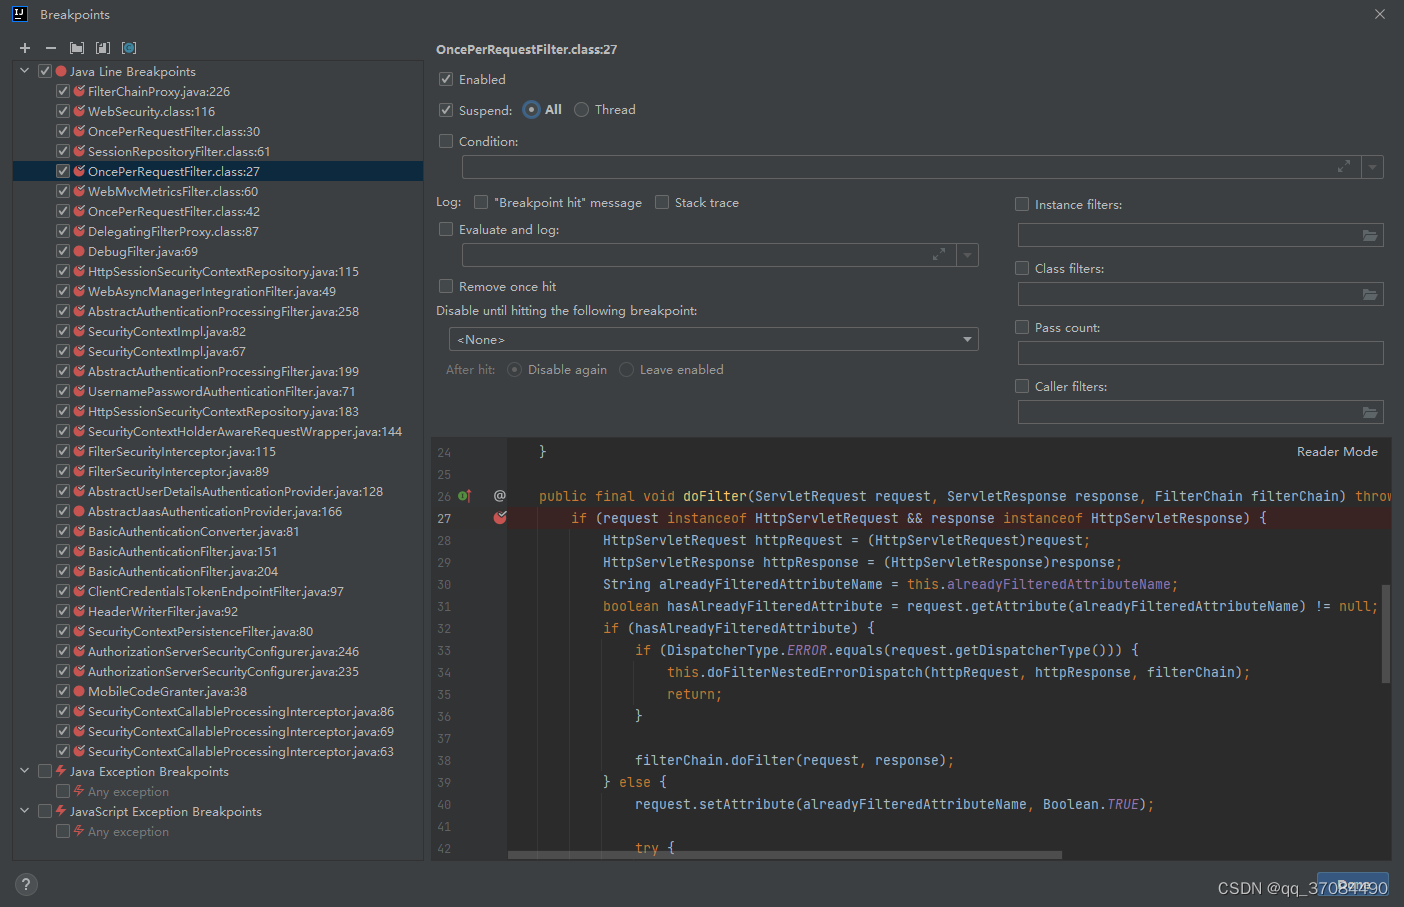Select Any exception under JavaScript Exception Breakpoints
Screen dimensions: 1404x907
(128, 831)
